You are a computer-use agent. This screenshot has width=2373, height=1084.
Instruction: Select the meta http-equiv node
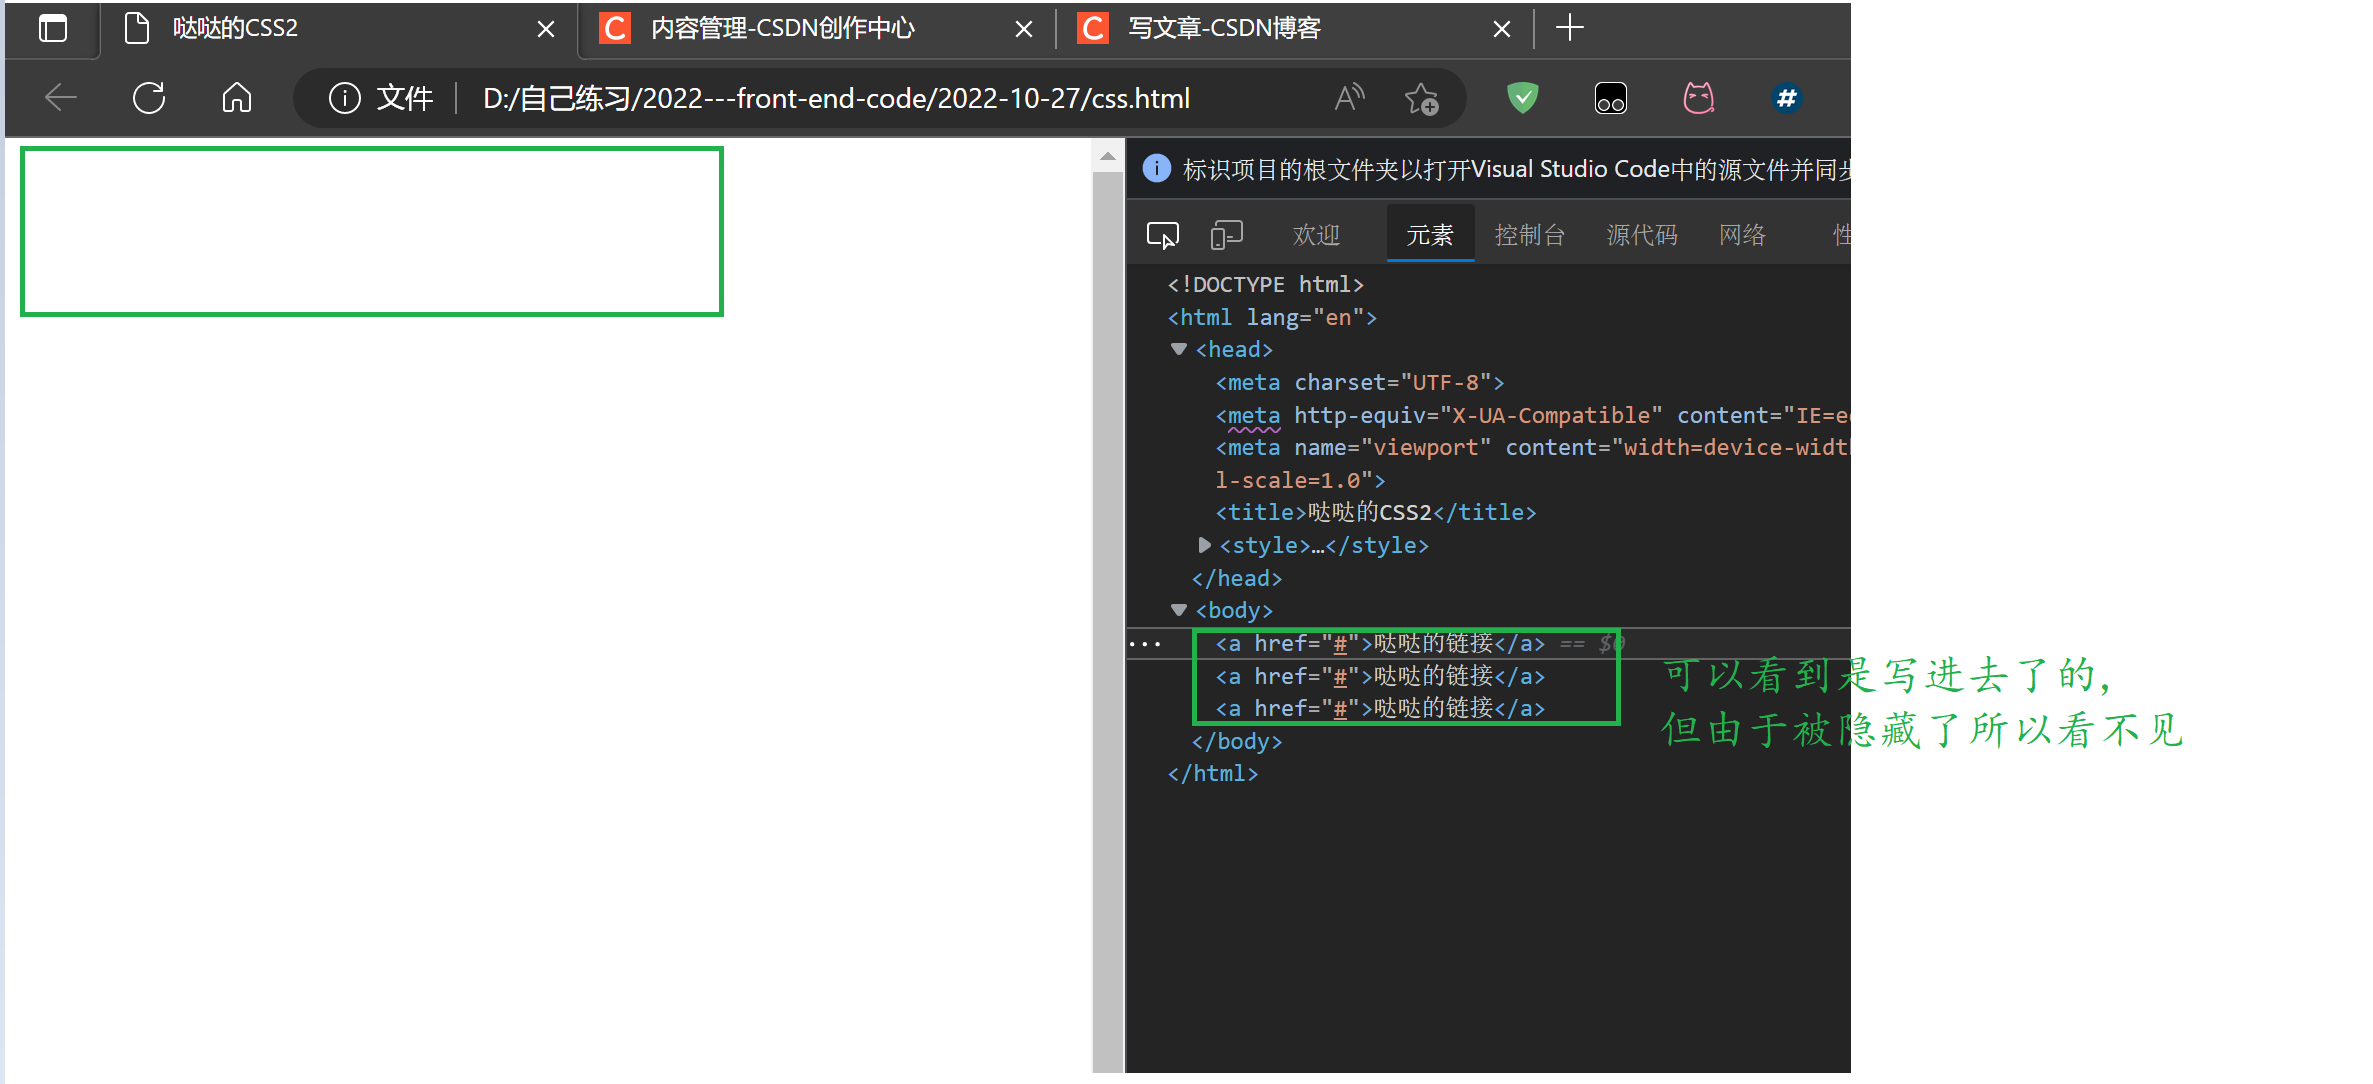click(x=1532, y=415)
